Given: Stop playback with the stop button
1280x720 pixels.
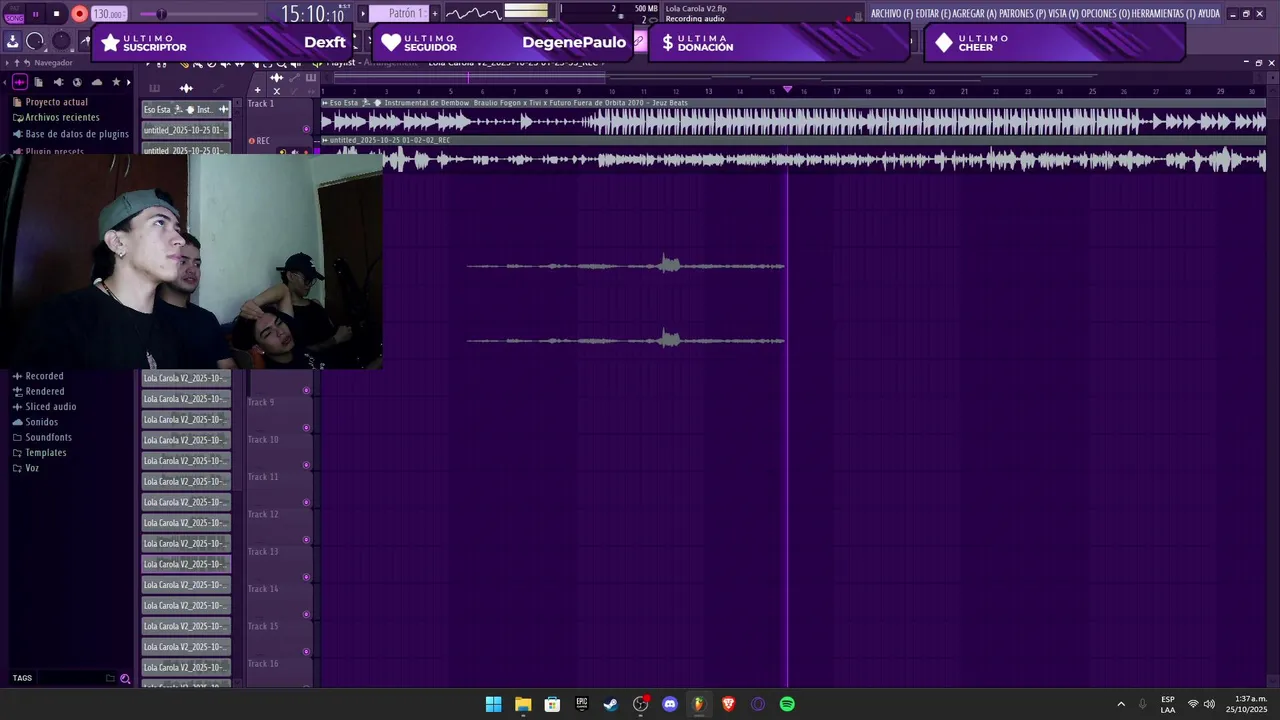Looking at the screenshot, I should [57, 14].
